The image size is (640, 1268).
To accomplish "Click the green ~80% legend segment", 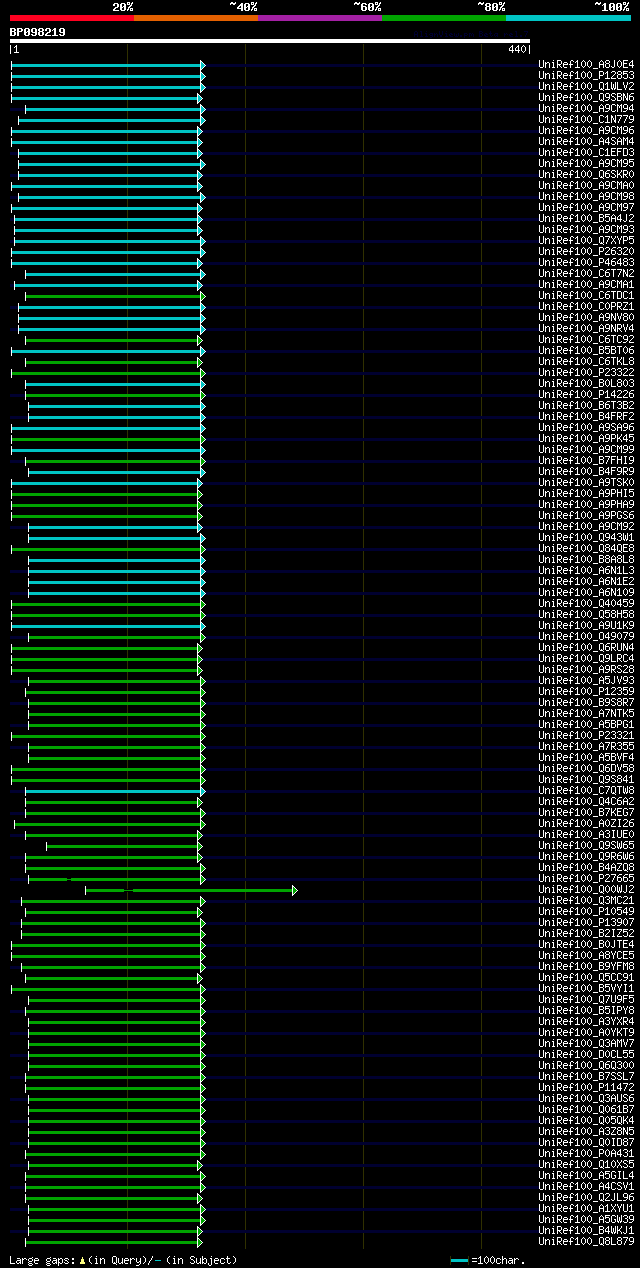I will [443, 17].
